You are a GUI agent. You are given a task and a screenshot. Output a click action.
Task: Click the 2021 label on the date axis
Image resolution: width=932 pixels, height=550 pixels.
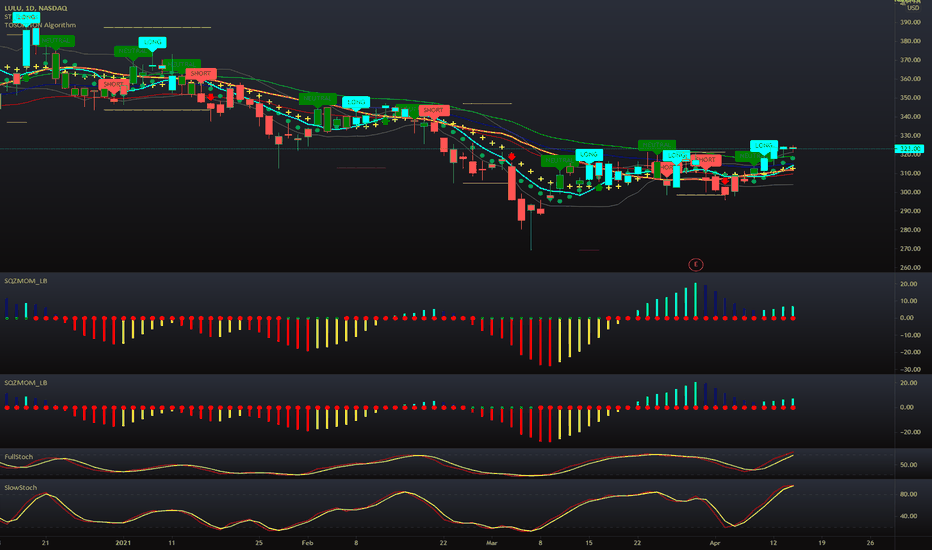pyautogui.click(x=123, y=543)
